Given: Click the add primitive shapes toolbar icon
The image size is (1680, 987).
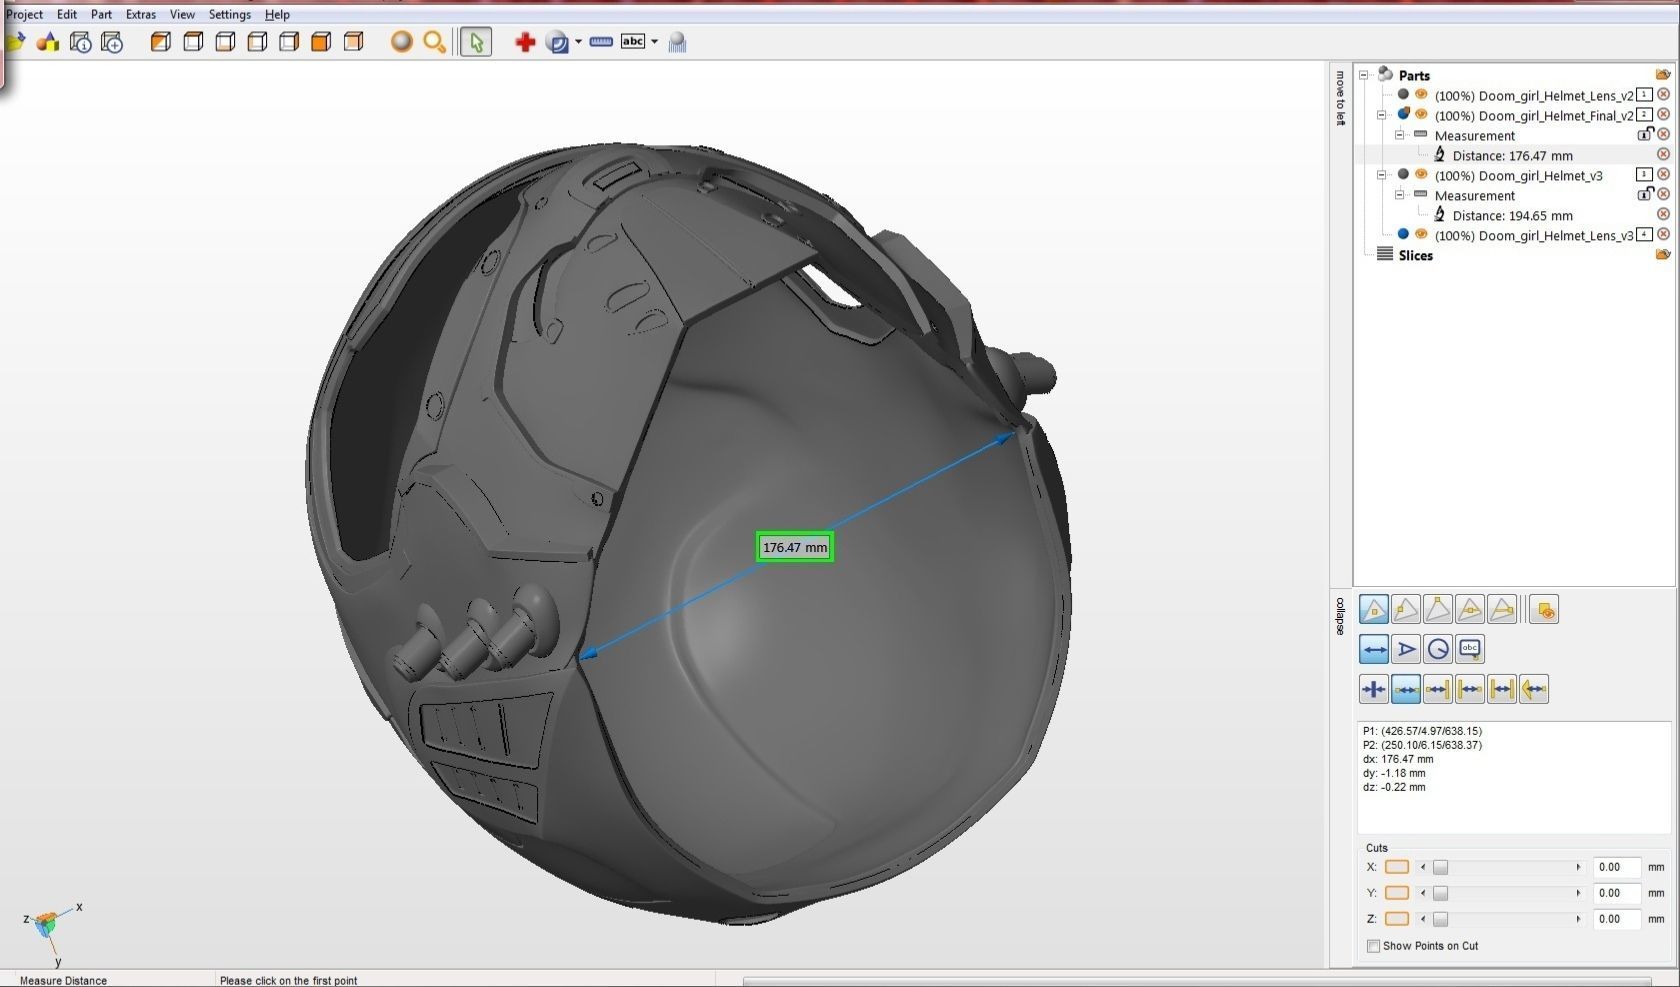Looking at the screenshot, I should tap(48, 42).
